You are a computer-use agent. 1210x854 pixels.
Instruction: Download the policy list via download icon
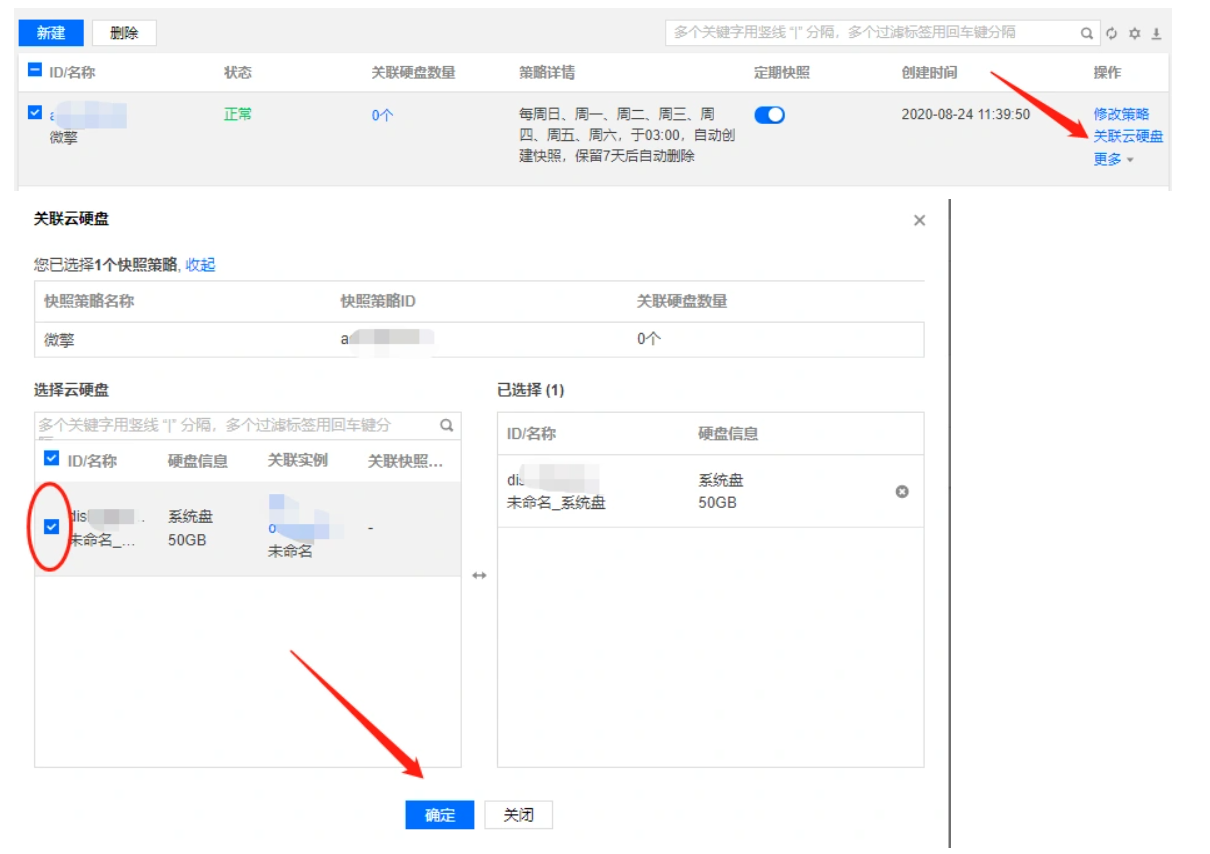(1156, 33)
